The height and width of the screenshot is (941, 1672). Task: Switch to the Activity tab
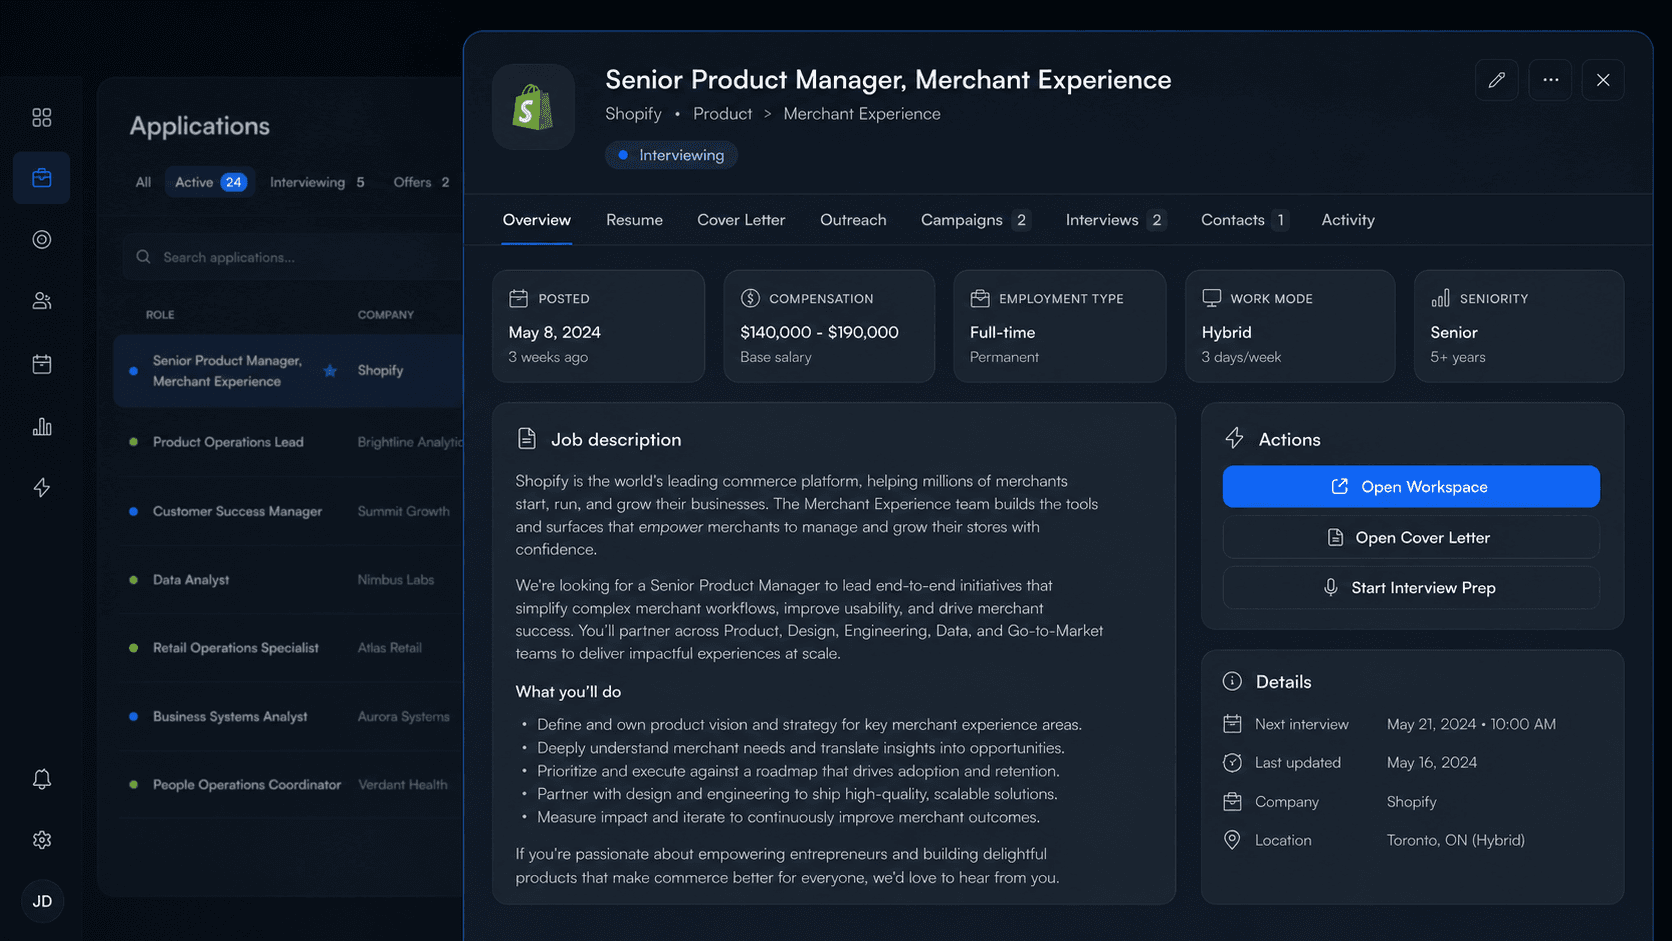click(x=1348, y=220)
